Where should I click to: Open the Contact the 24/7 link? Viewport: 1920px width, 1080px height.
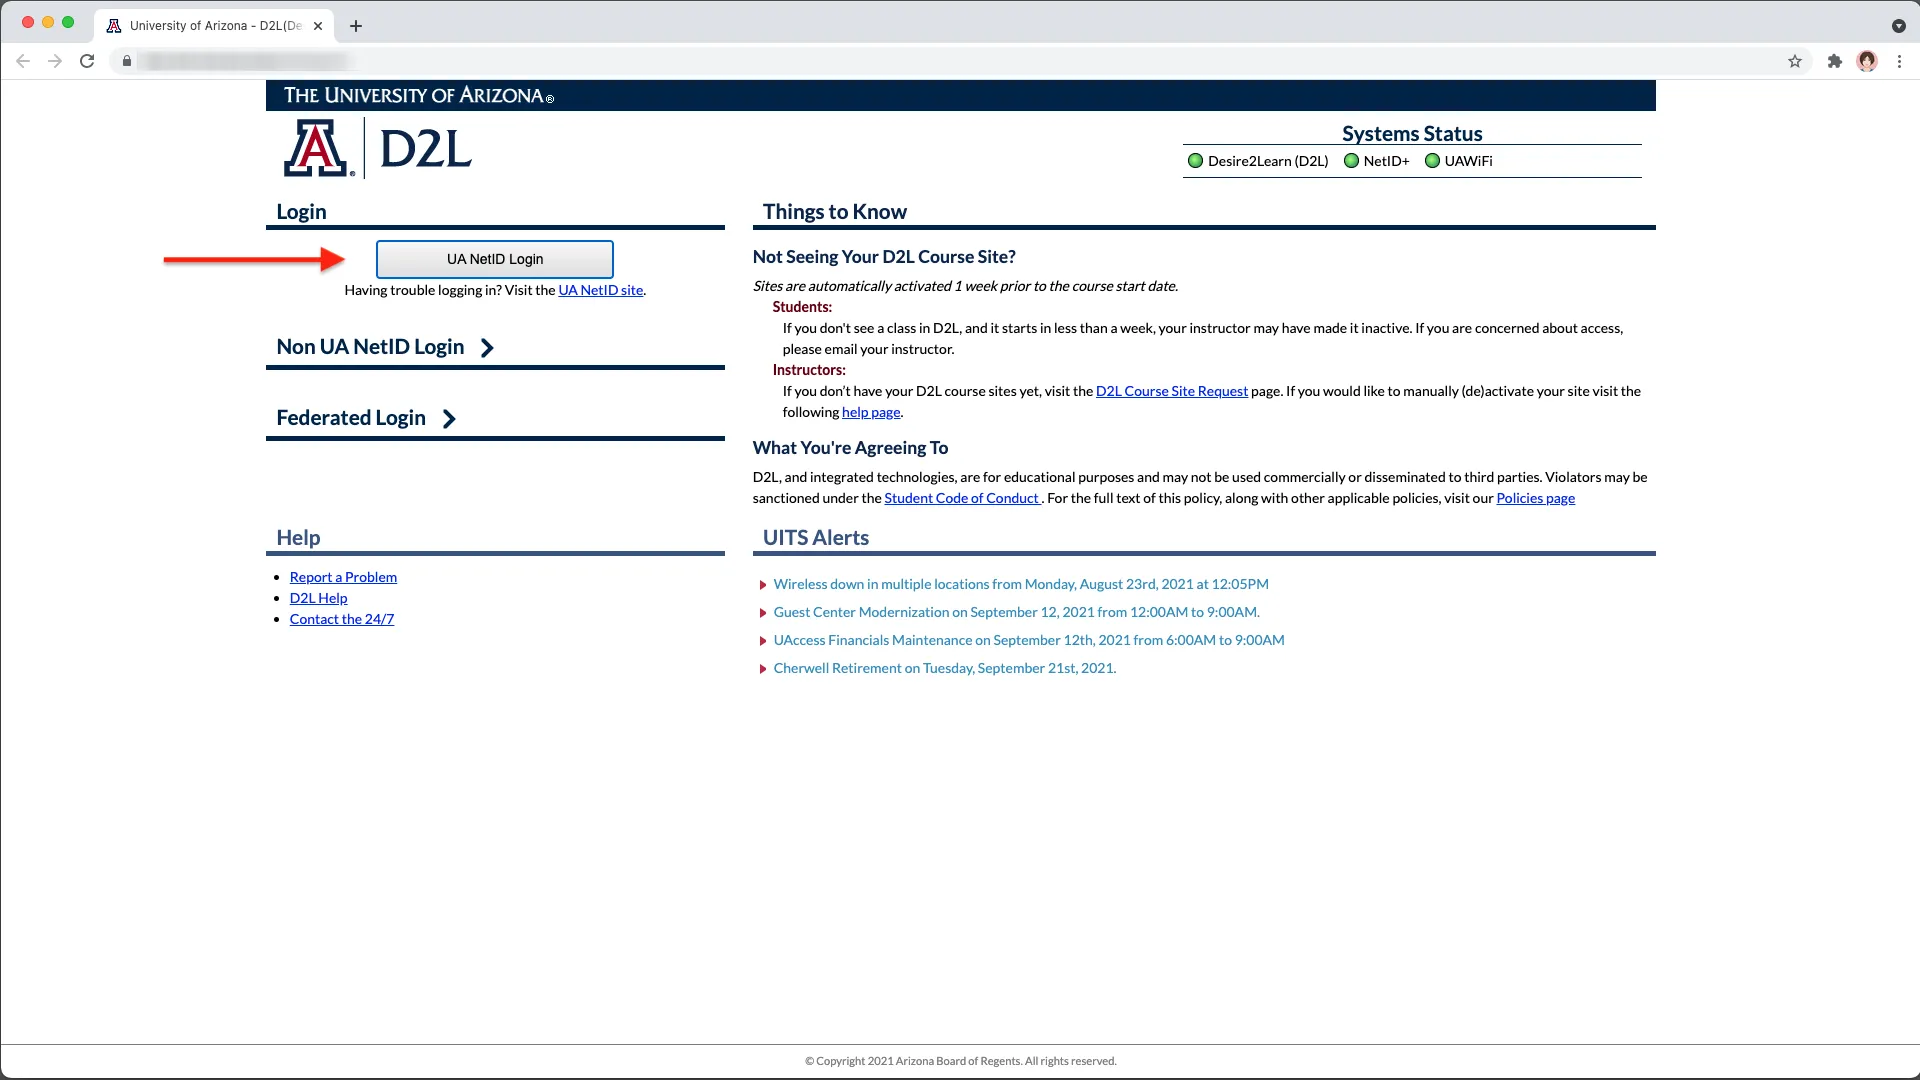pos(342,619)
